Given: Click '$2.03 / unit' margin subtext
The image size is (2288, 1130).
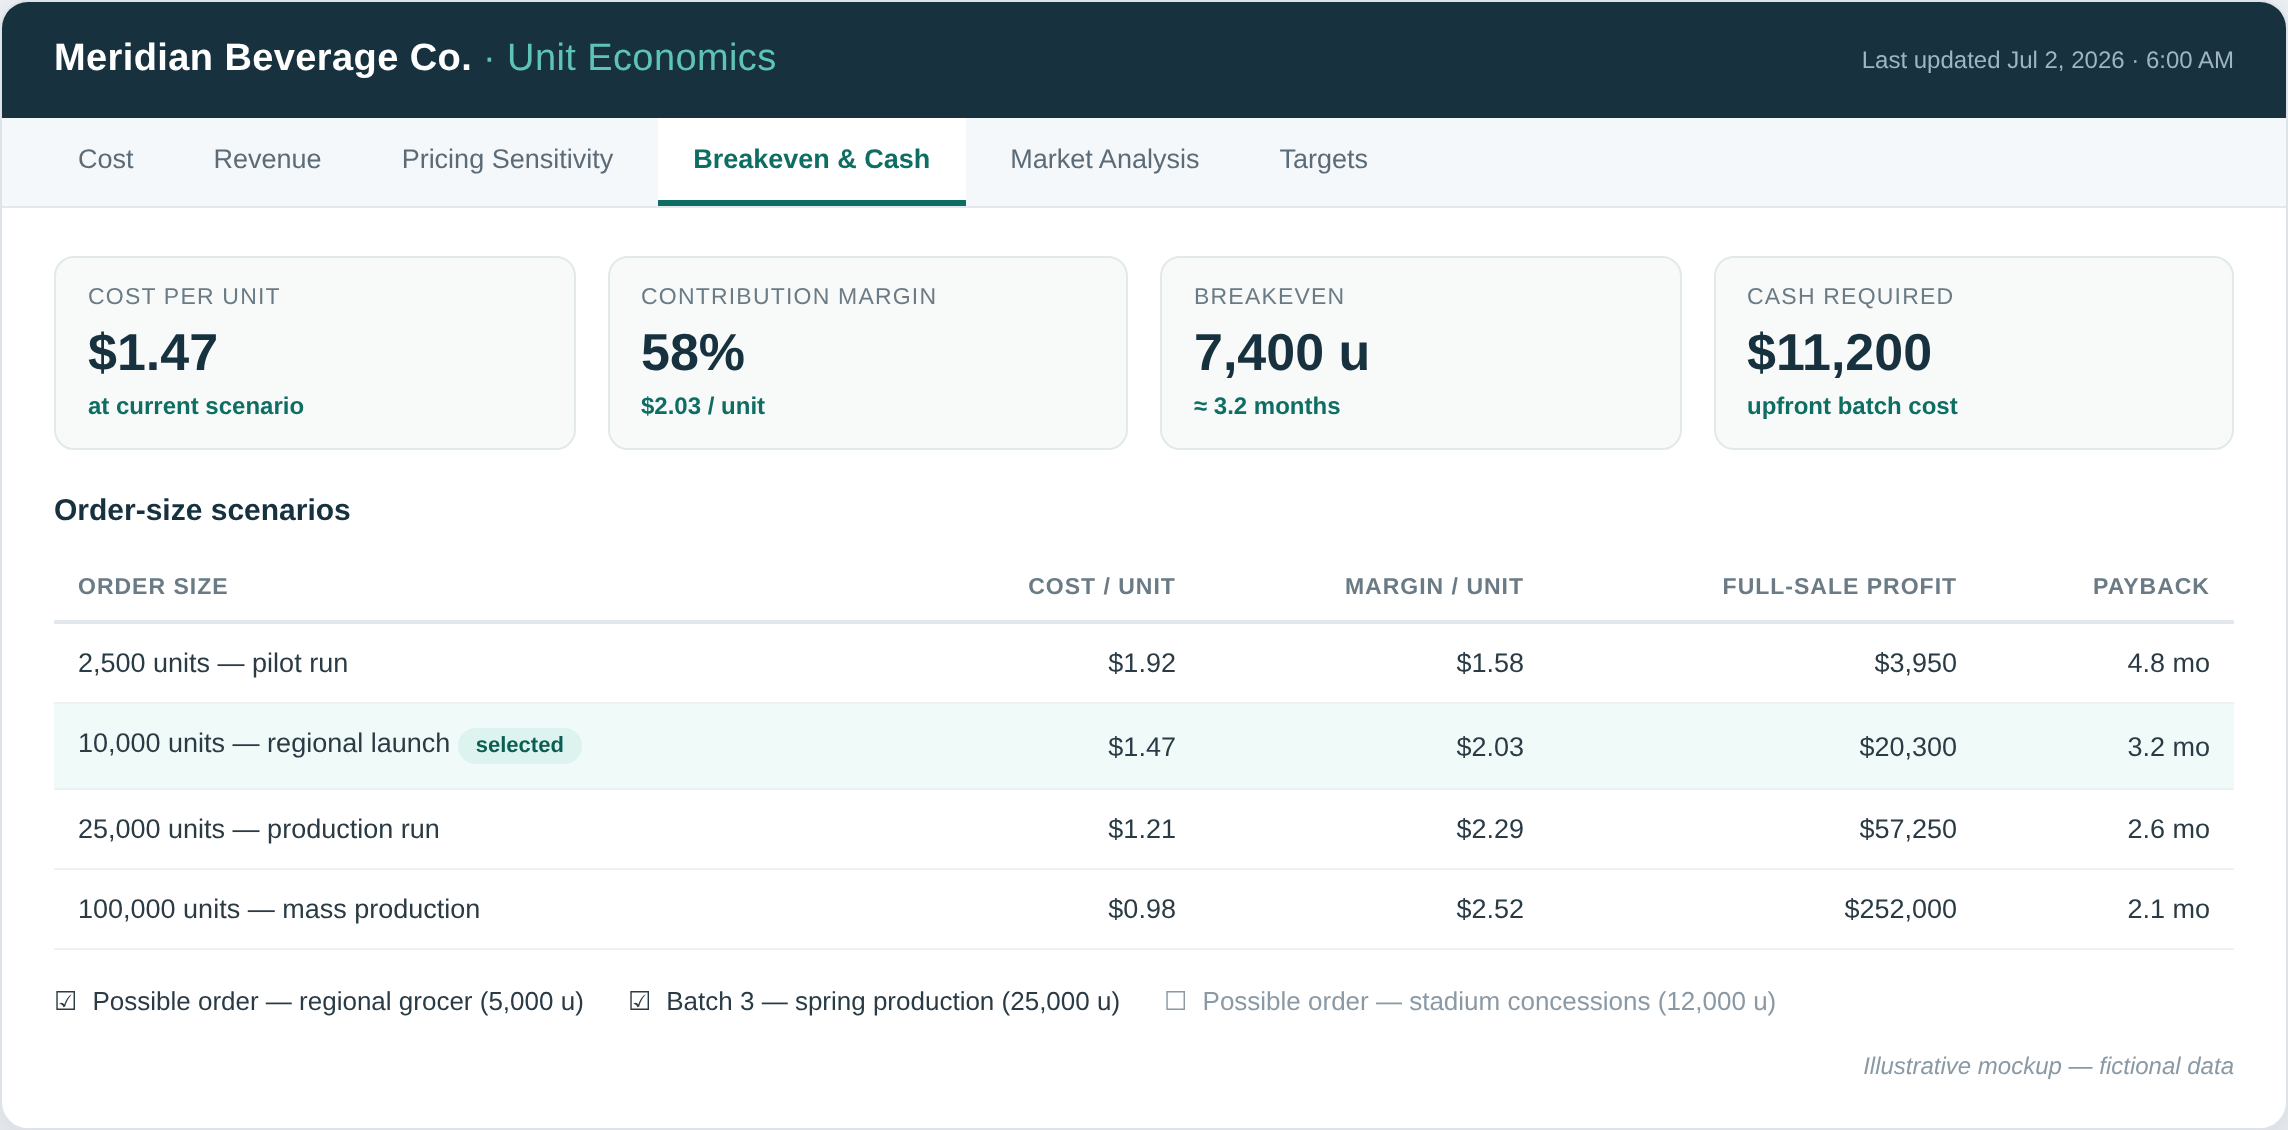Looking at the screenshot, I should (703, 406).
